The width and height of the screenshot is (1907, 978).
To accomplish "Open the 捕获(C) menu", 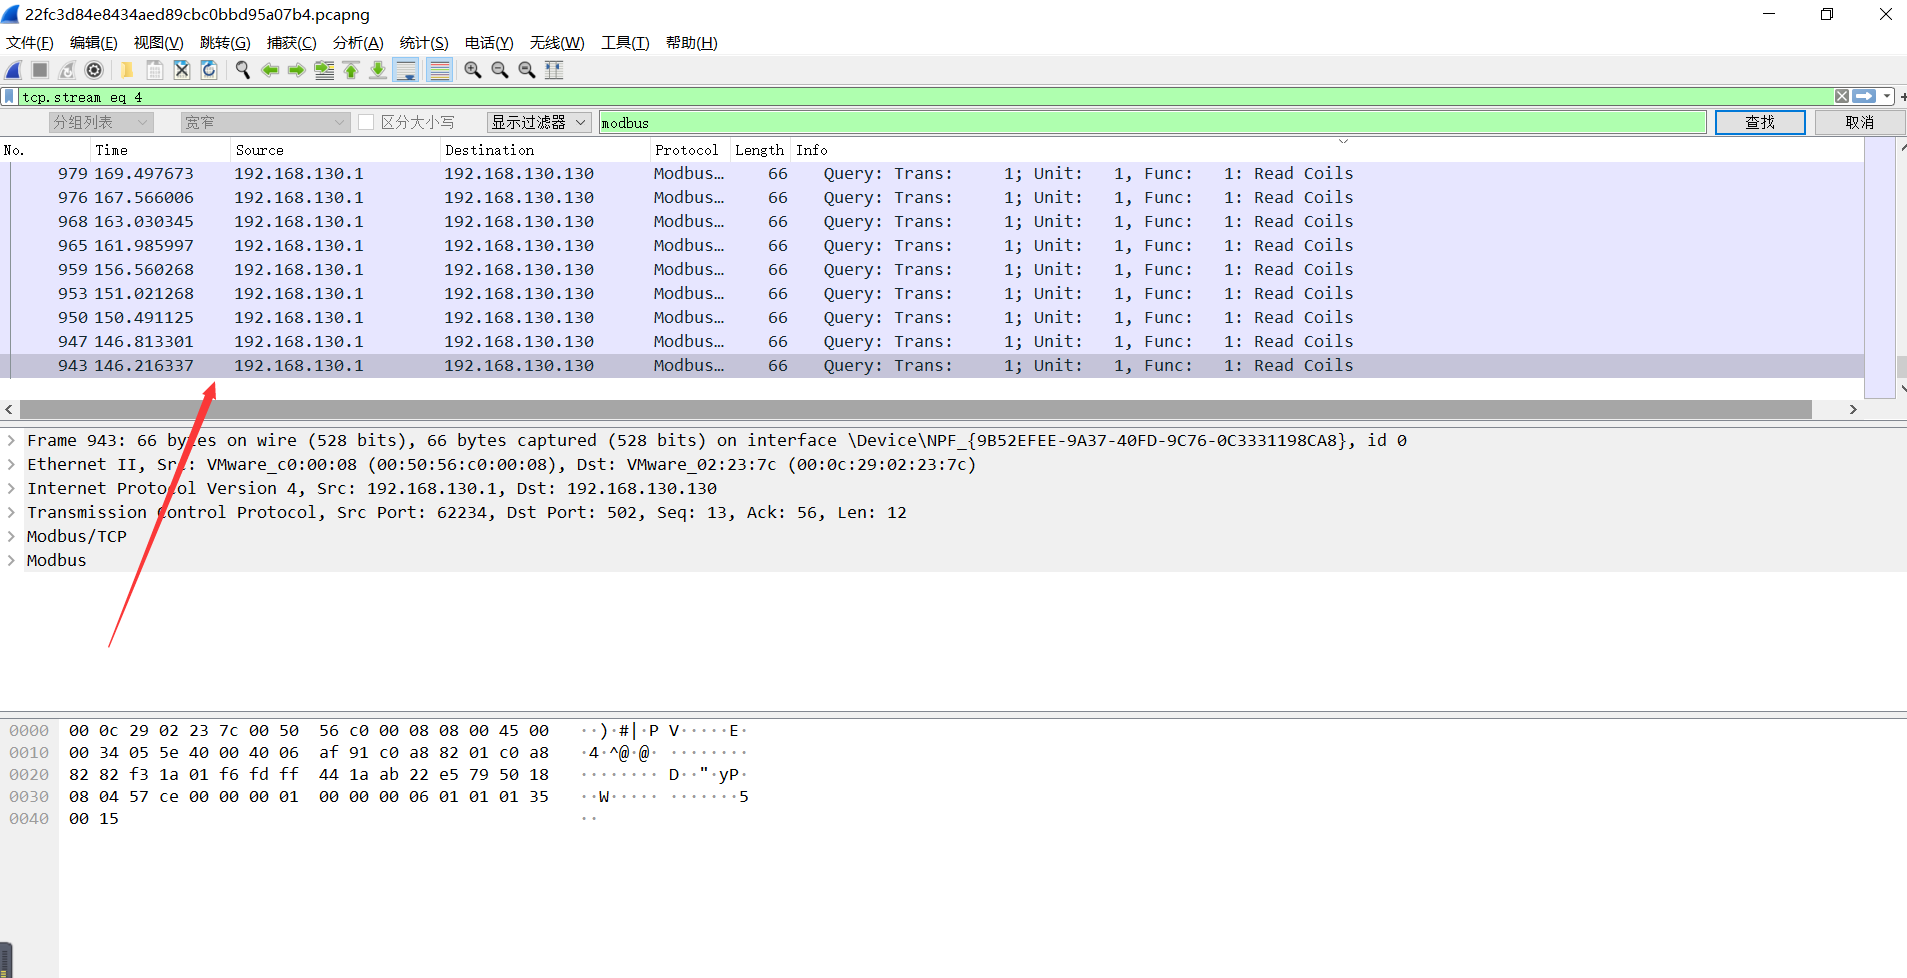I will [292, 43].
